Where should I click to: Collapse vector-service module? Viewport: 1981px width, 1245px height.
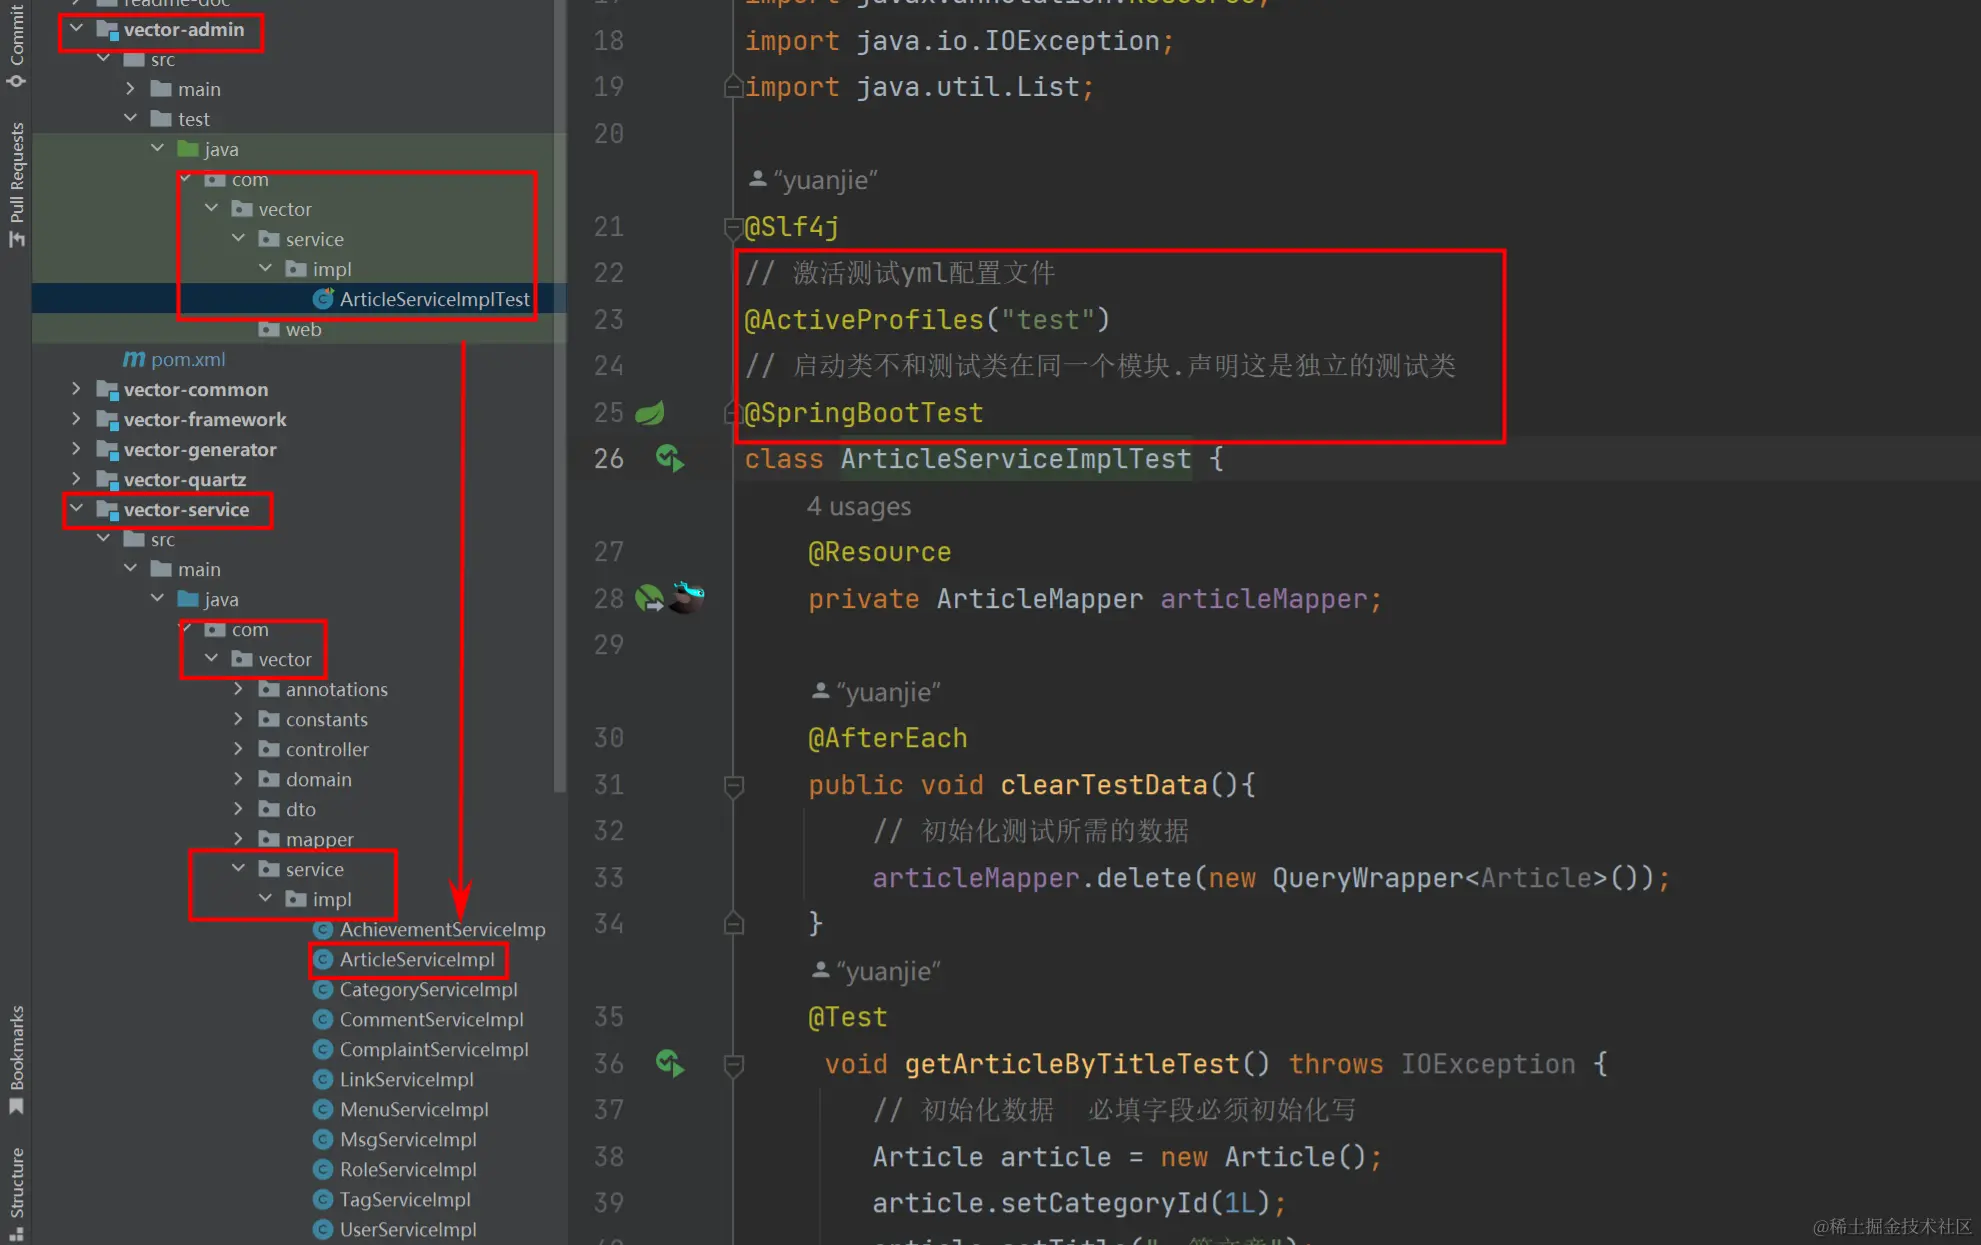(x=76, y=509)
